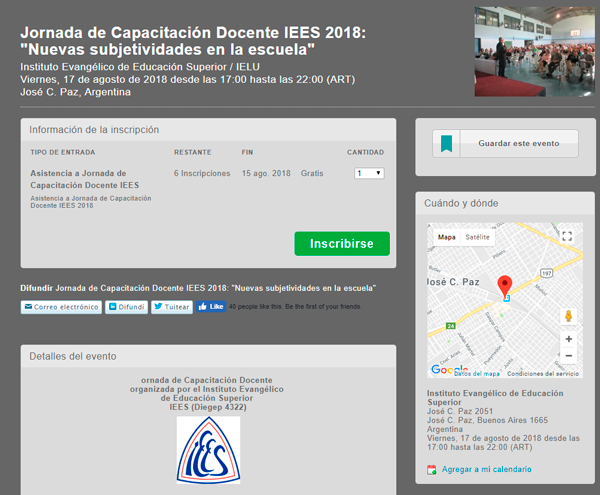
Task: Click '40 people like this' text
Action: coord(256,306)
